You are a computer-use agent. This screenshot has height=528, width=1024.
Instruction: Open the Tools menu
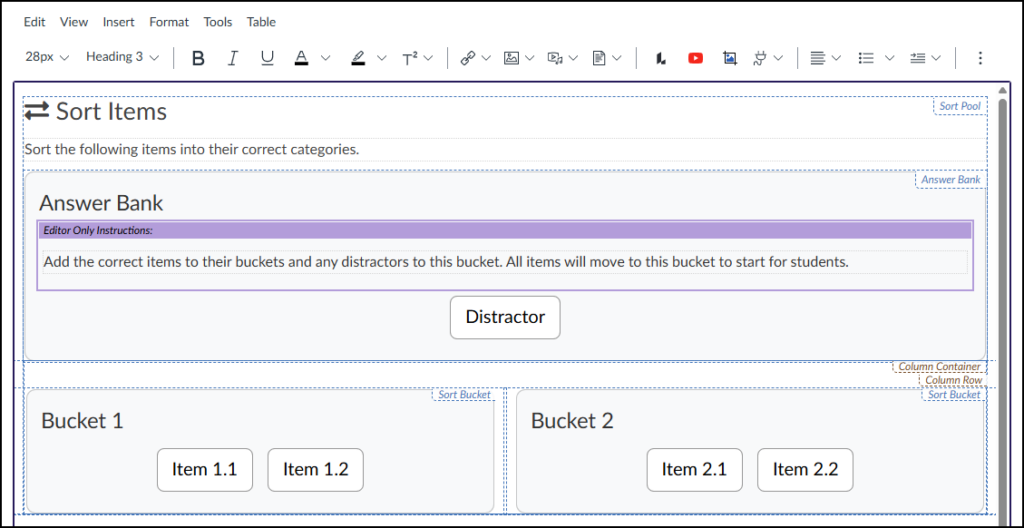tap(217, 22)
